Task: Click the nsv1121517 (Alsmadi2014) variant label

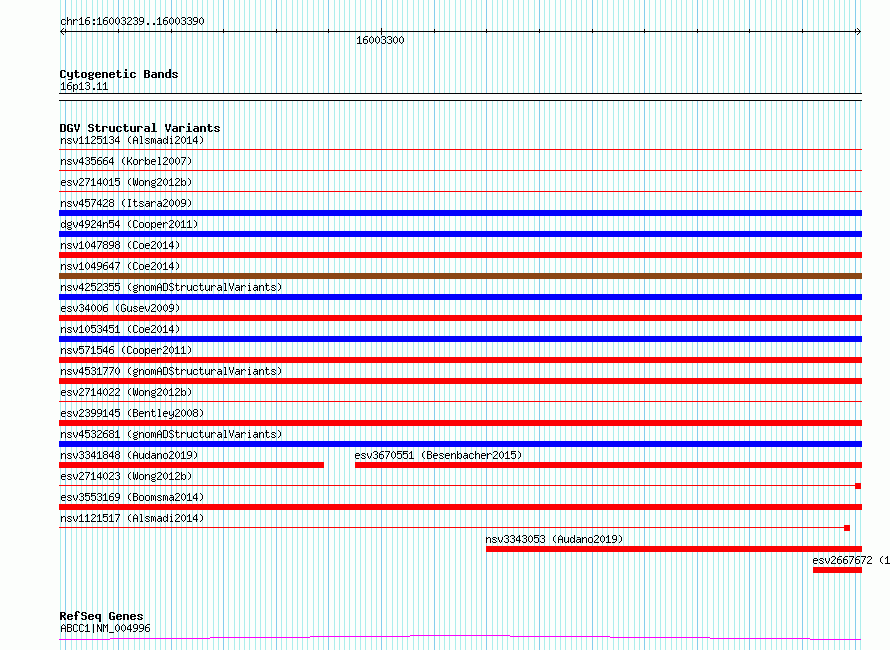Action: [132, 518]
